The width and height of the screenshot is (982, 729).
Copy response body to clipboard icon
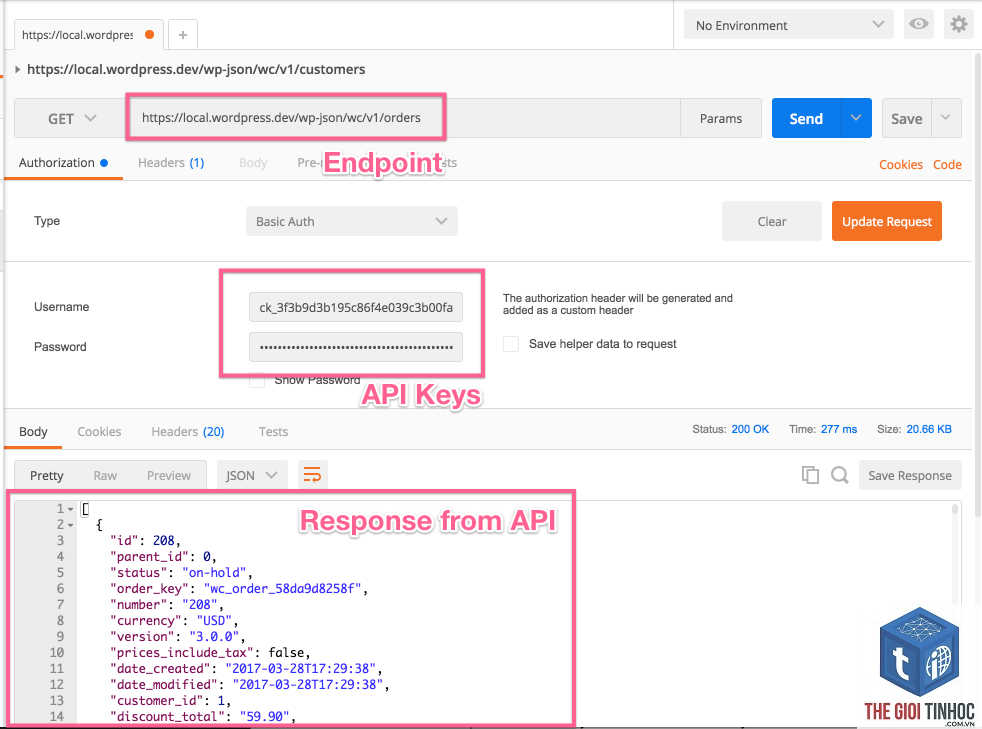[x=810, y=475]
